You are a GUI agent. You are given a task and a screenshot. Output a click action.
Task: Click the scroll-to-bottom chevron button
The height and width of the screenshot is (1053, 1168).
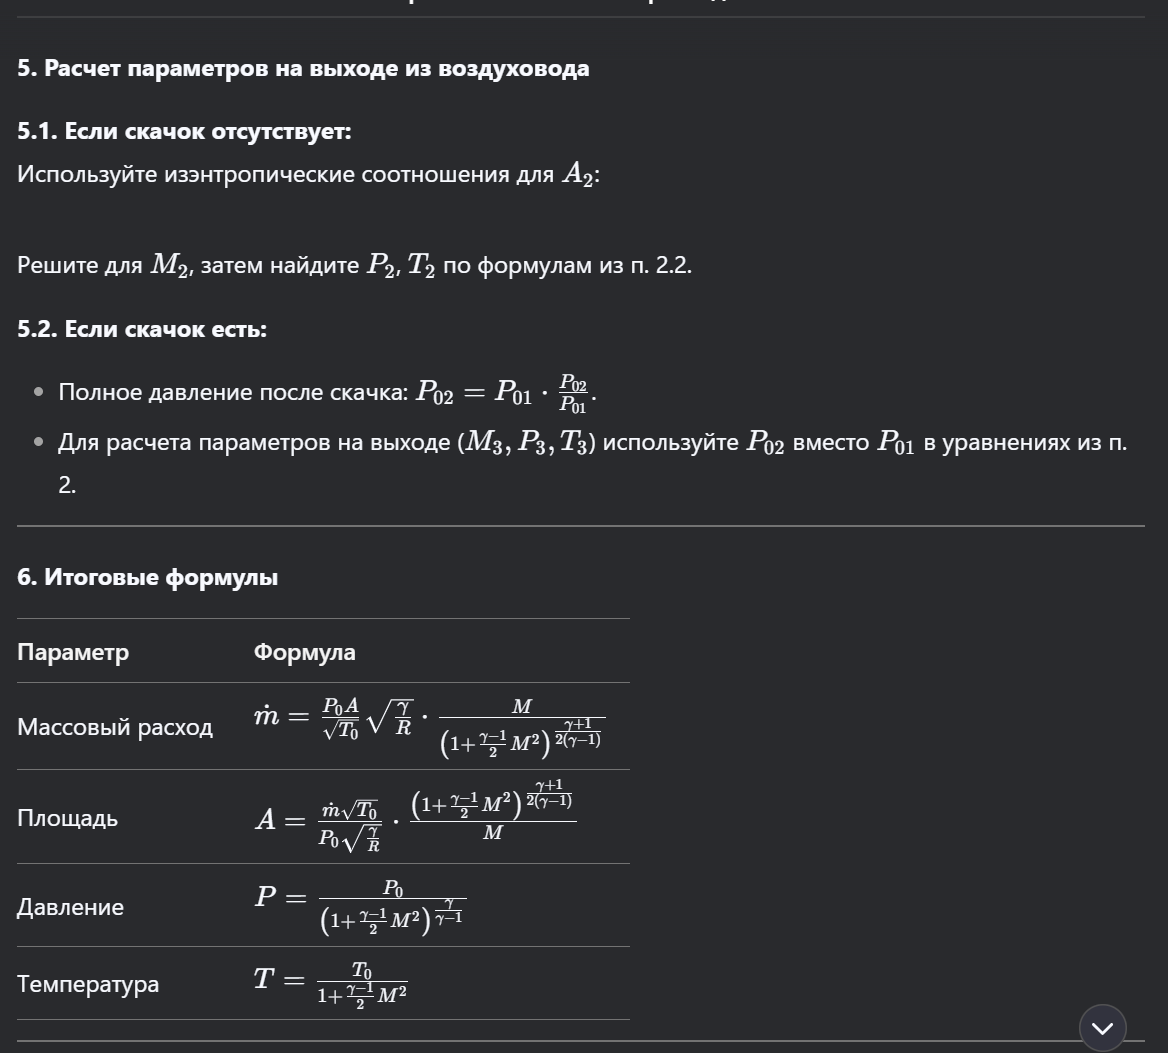1102,1028
